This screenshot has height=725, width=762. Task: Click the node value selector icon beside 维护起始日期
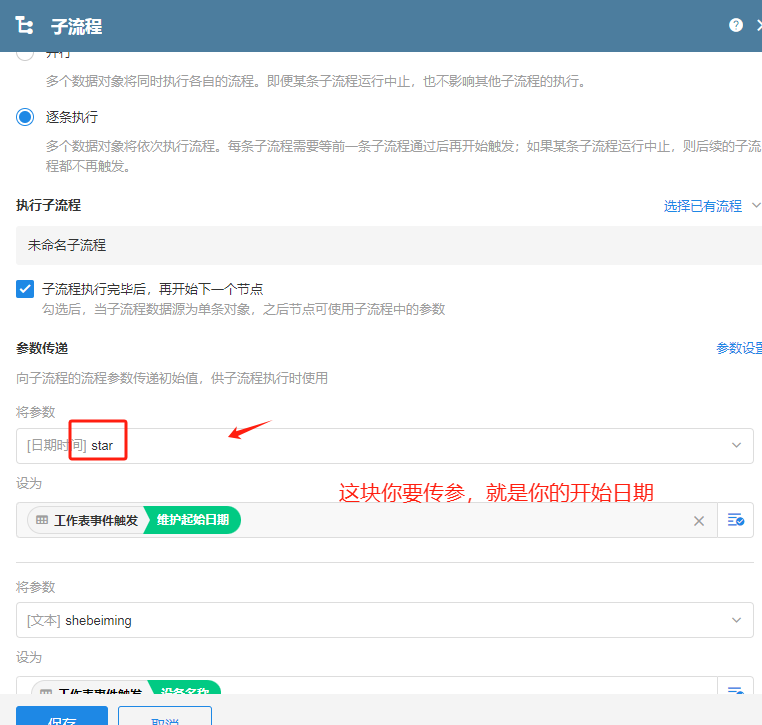(x=736, y=520)
